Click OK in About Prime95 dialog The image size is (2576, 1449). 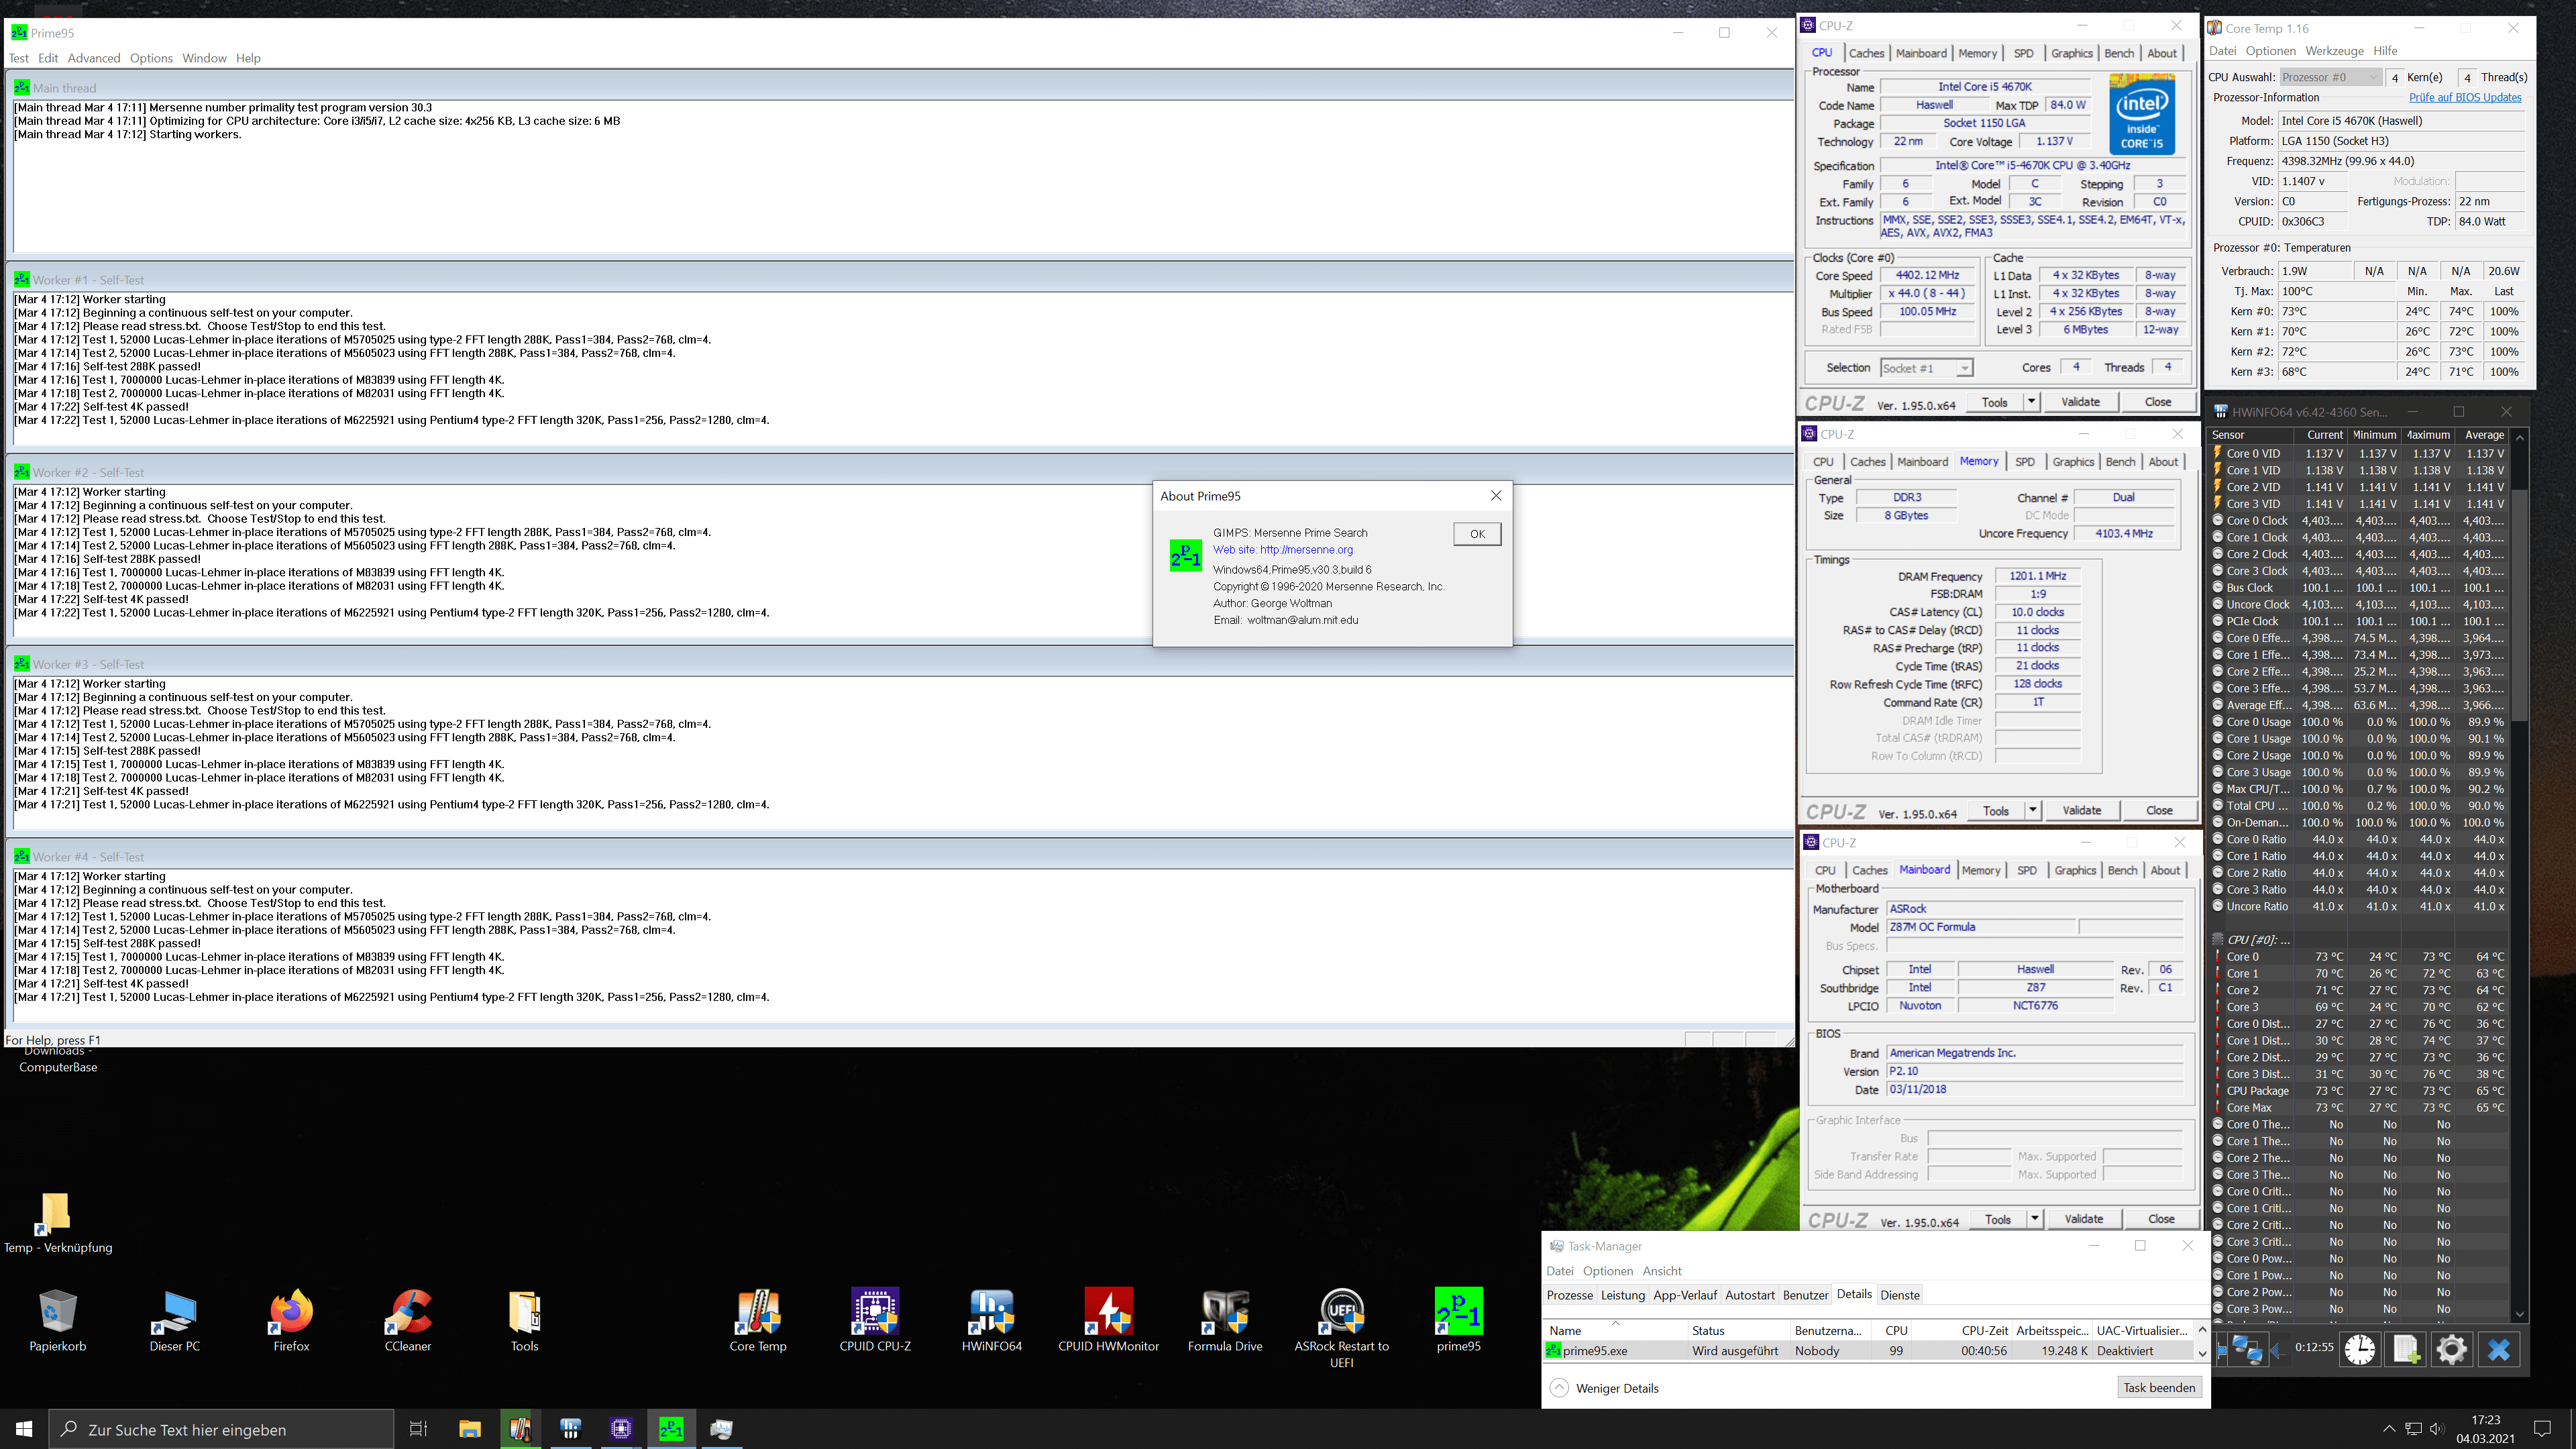(x=1477, y=534)
